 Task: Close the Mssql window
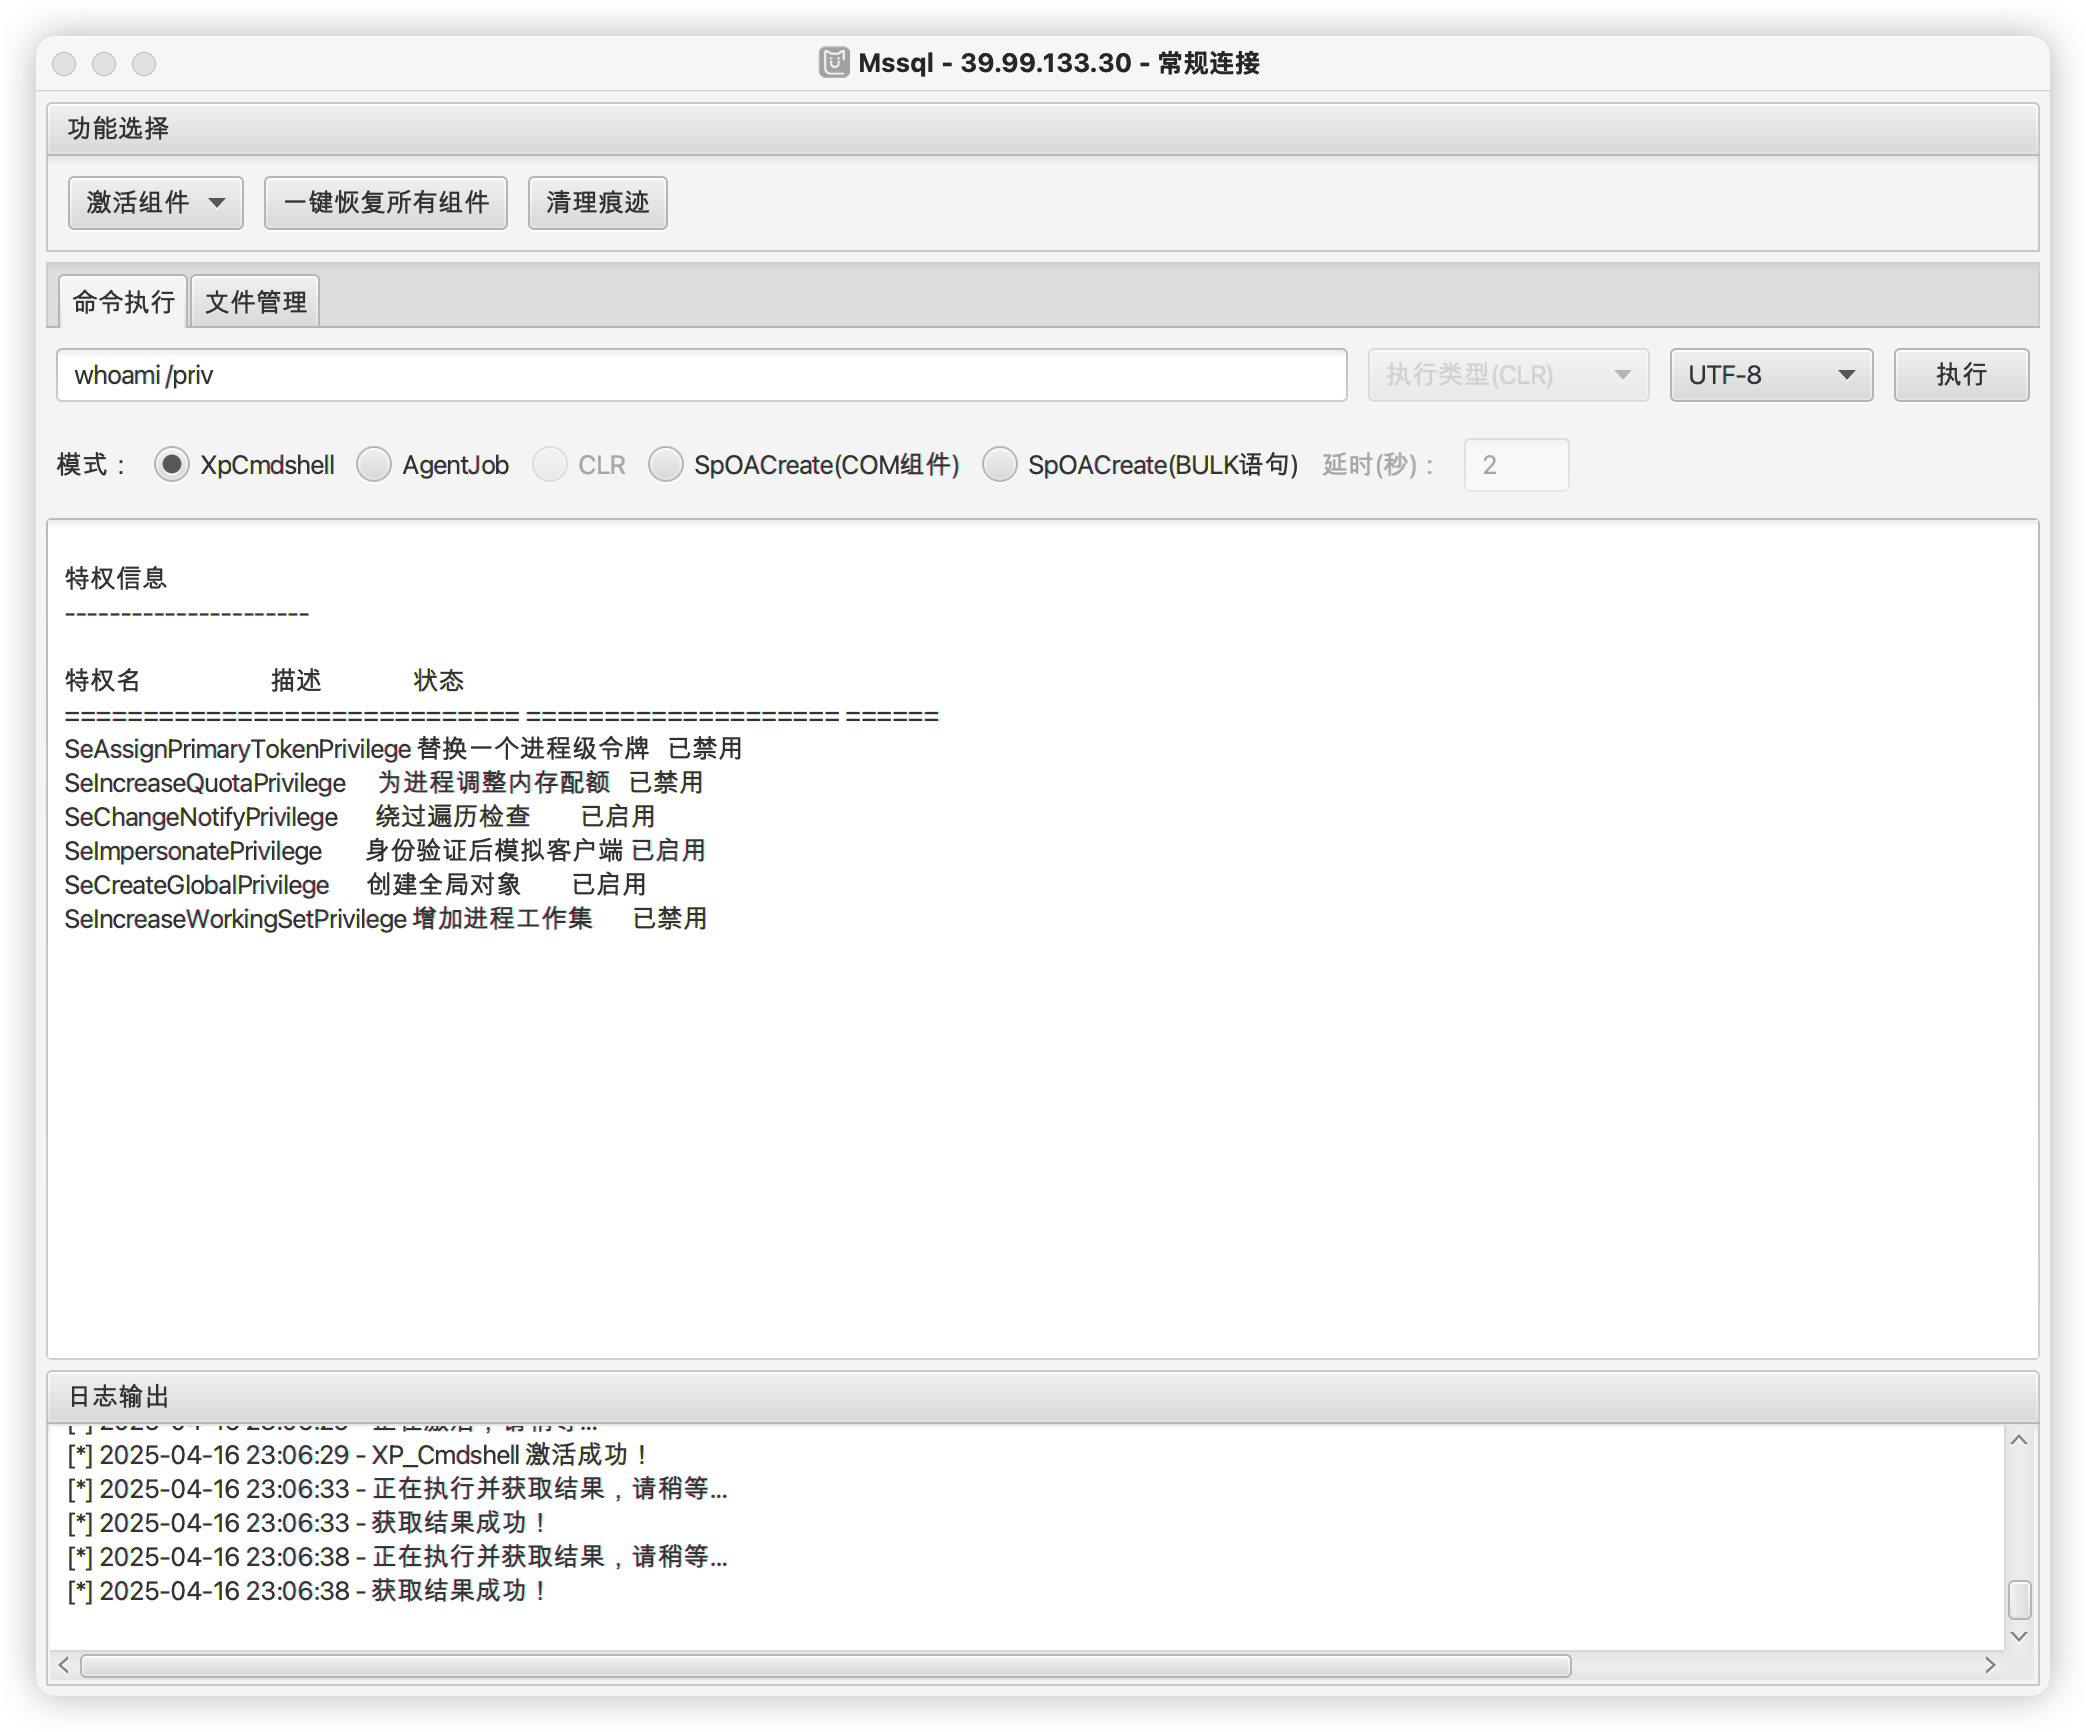pos(64,64)
